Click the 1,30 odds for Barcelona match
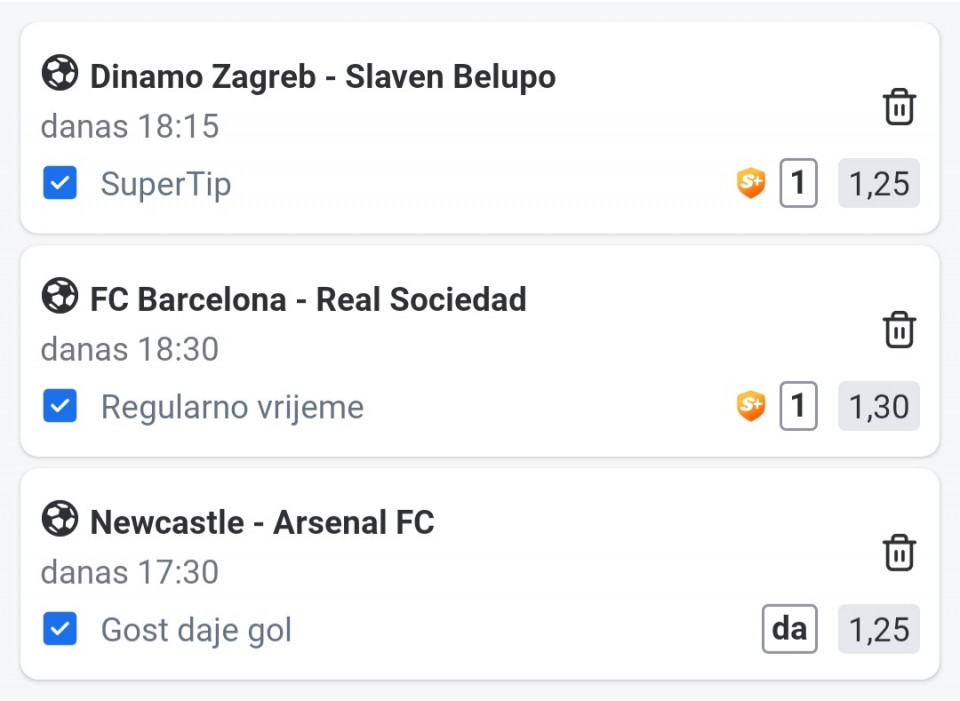Image resolution: width=960 pixels, height=701 pixels. pos(878,407)
